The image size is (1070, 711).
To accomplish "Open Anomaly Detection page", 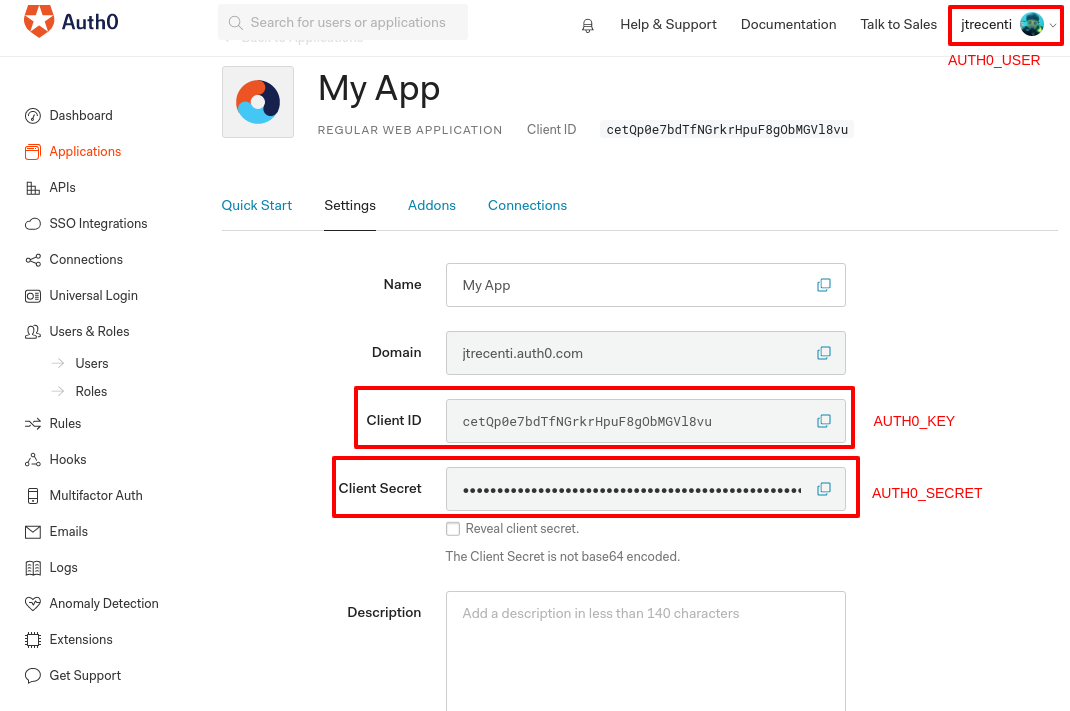I will point(104,604).
